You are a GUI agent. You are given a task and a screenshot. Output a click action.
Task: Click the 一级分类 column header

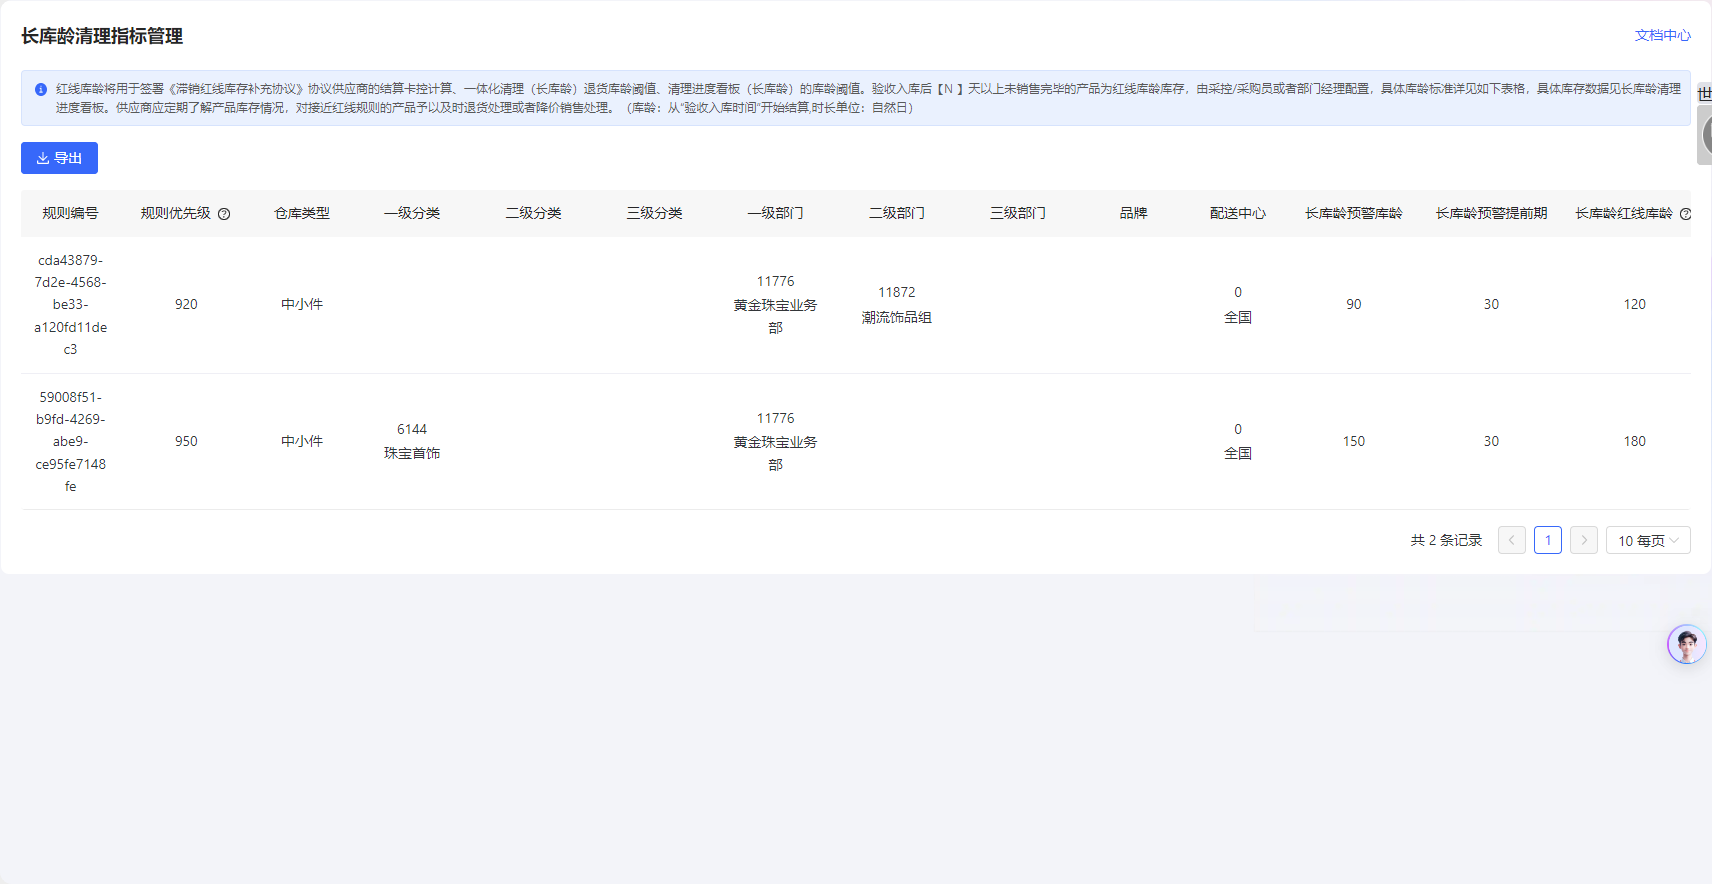coord(411,213)
